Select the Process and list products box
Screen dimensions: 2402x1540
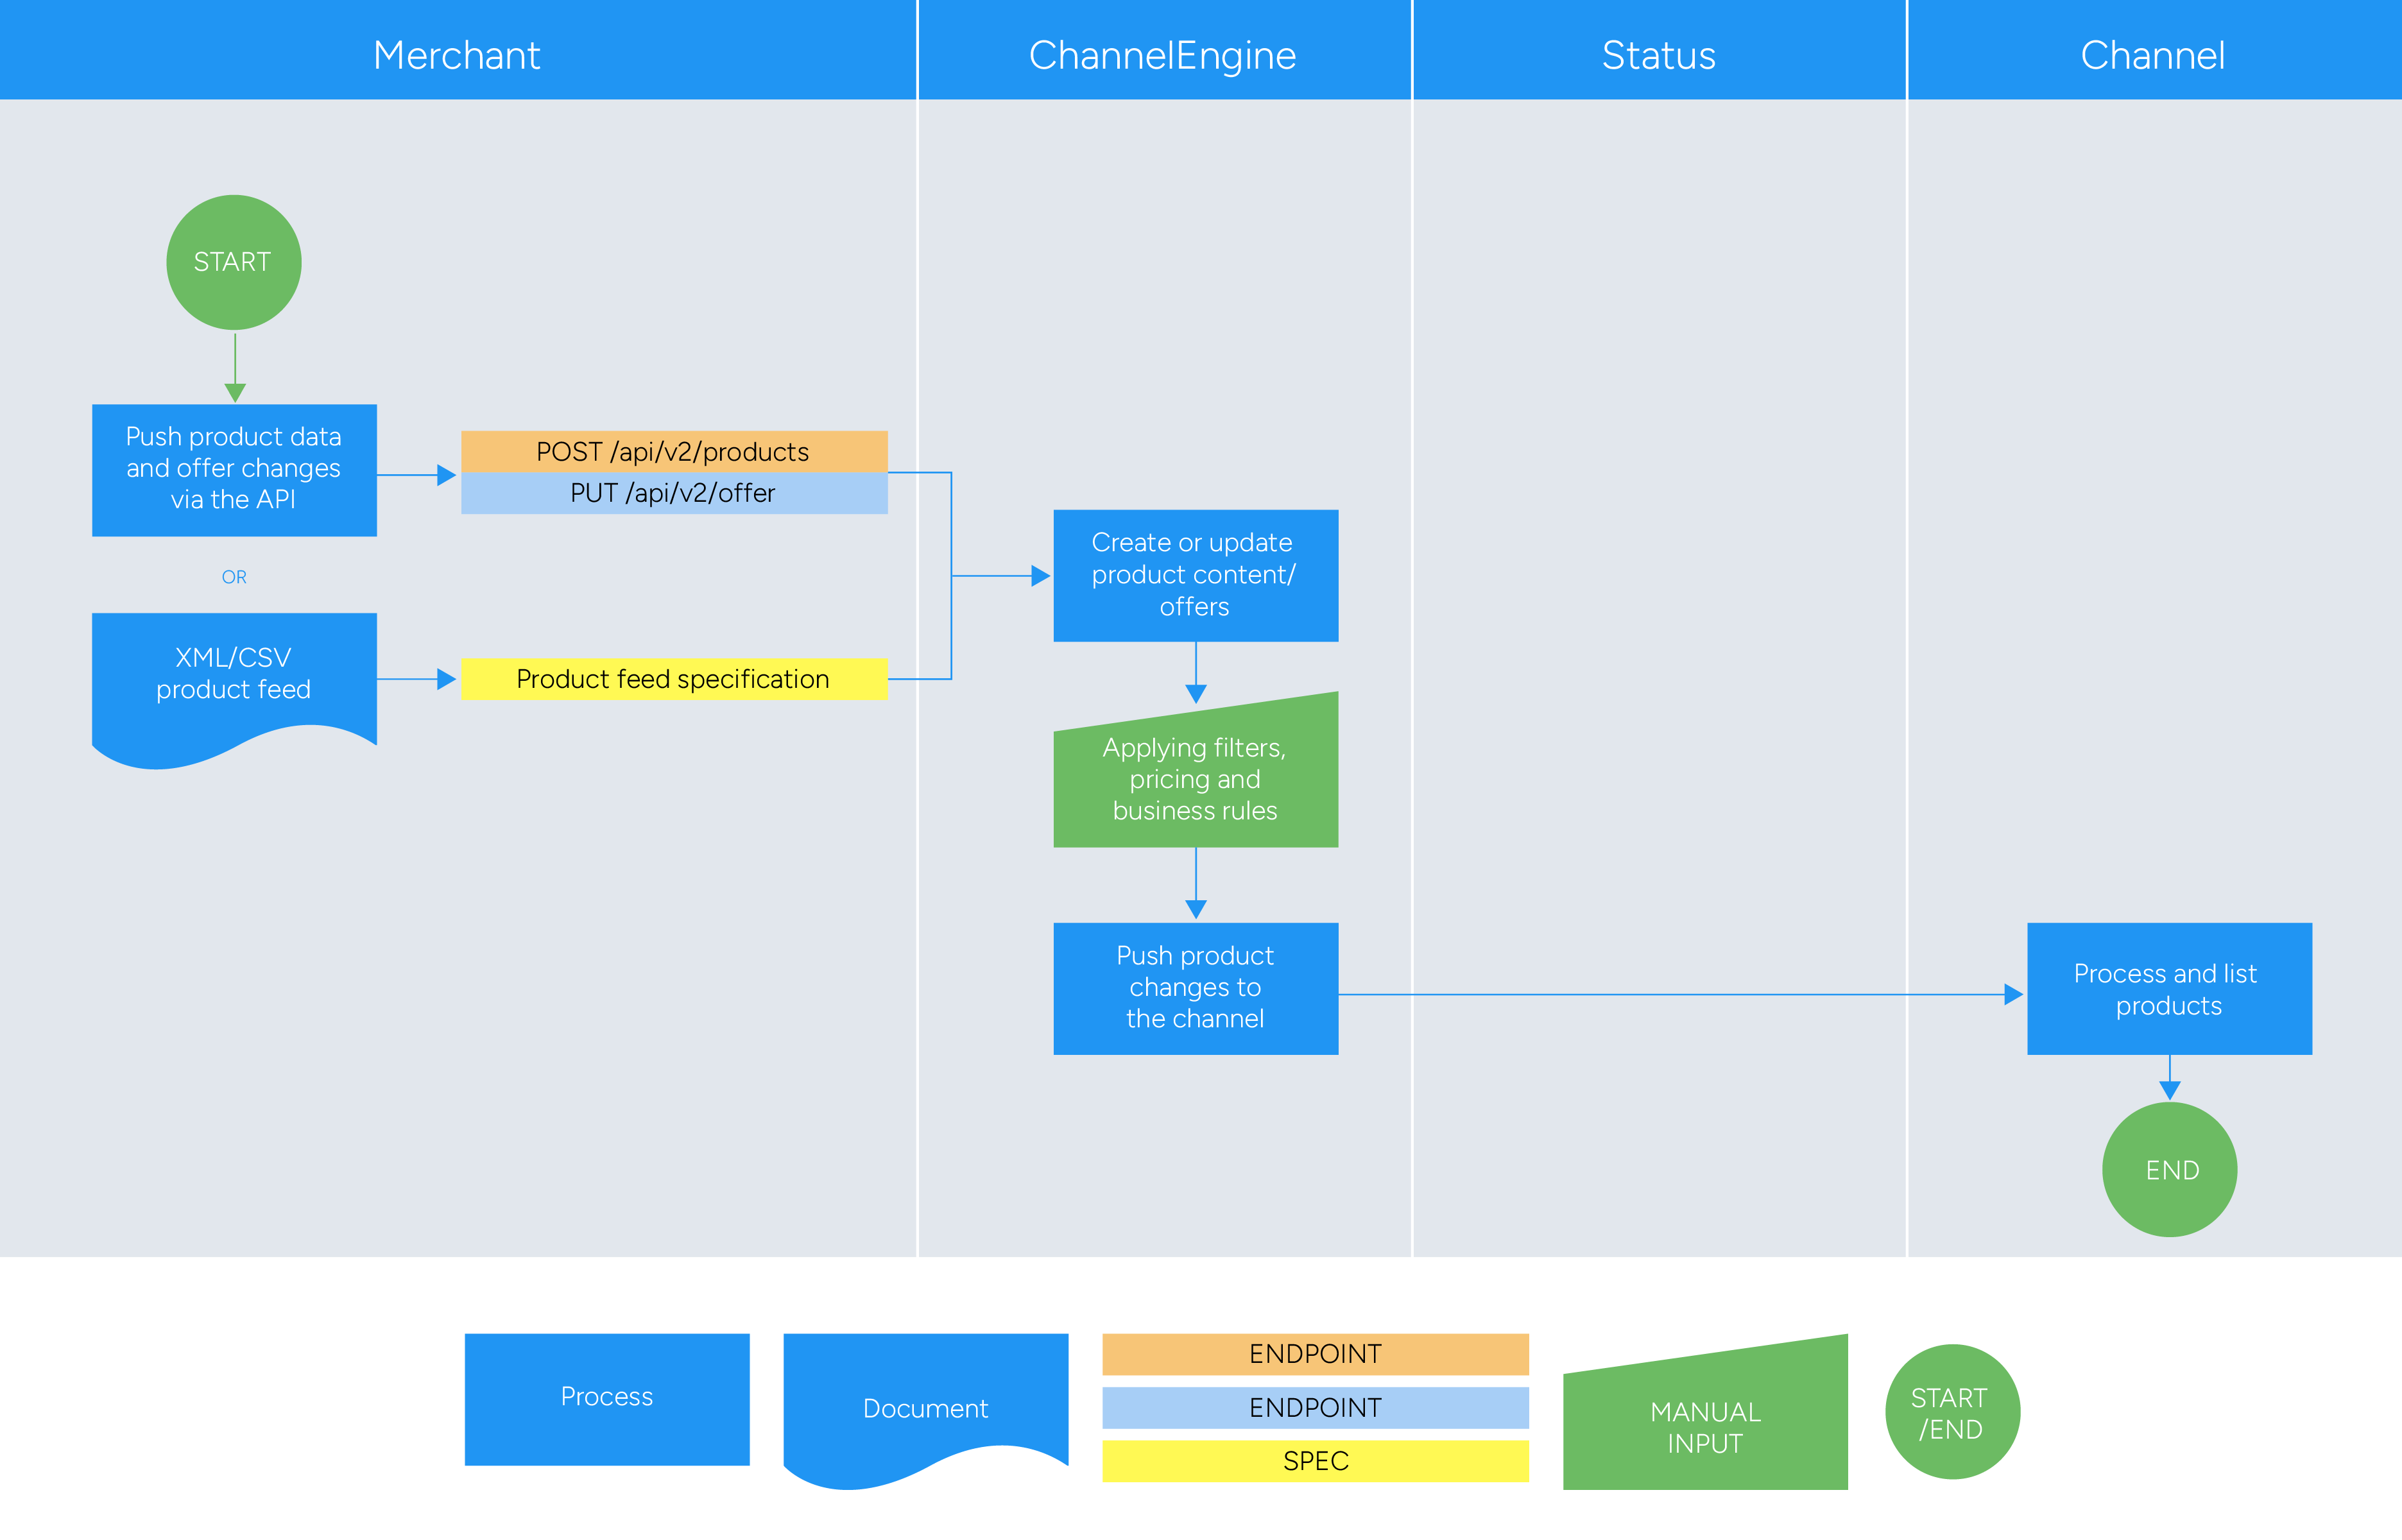2169,988
